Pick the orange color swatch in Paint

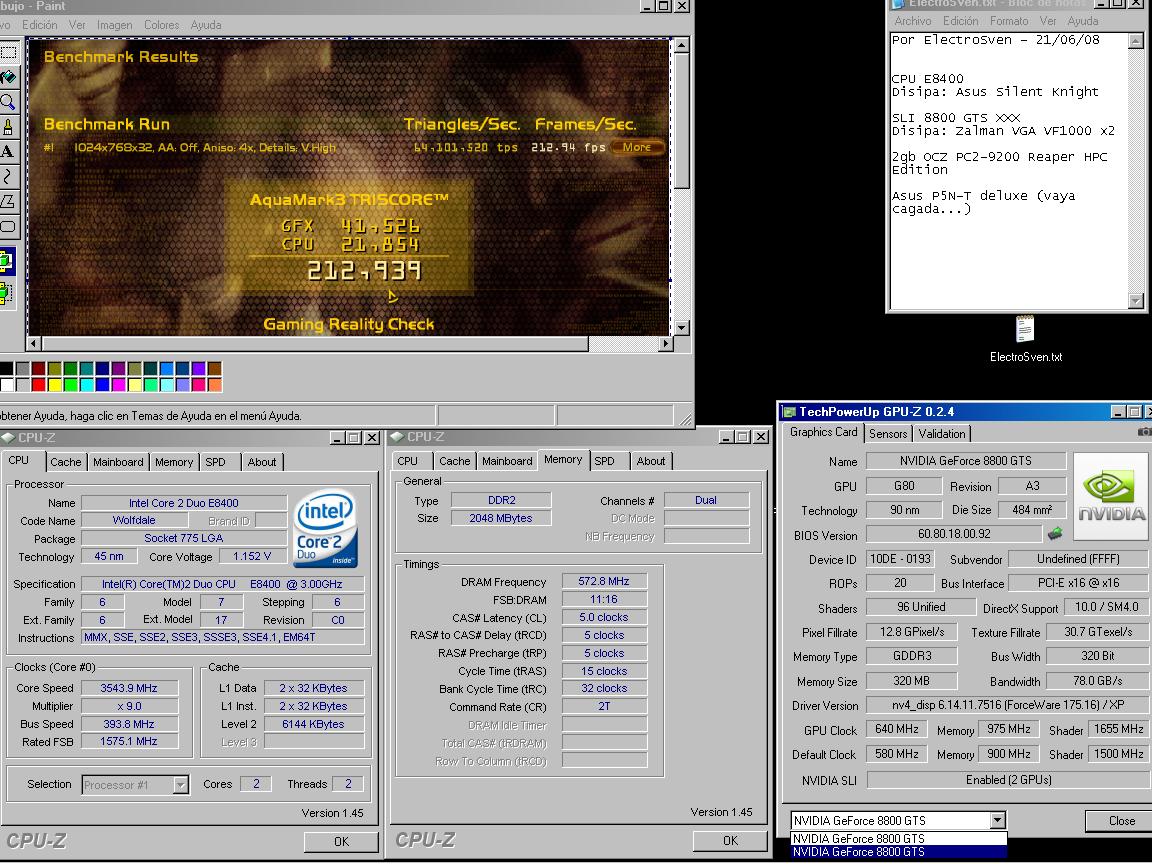click(x=215, y=384)
